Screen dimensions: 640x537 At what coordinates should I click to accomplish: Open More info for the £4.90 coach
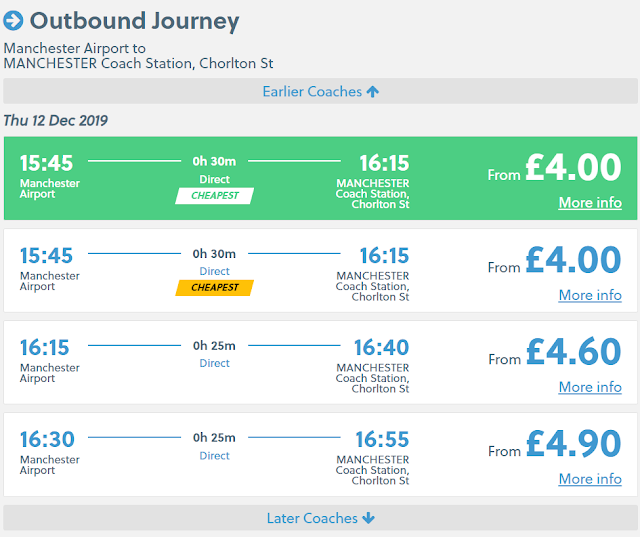click(x=590, y=479)
